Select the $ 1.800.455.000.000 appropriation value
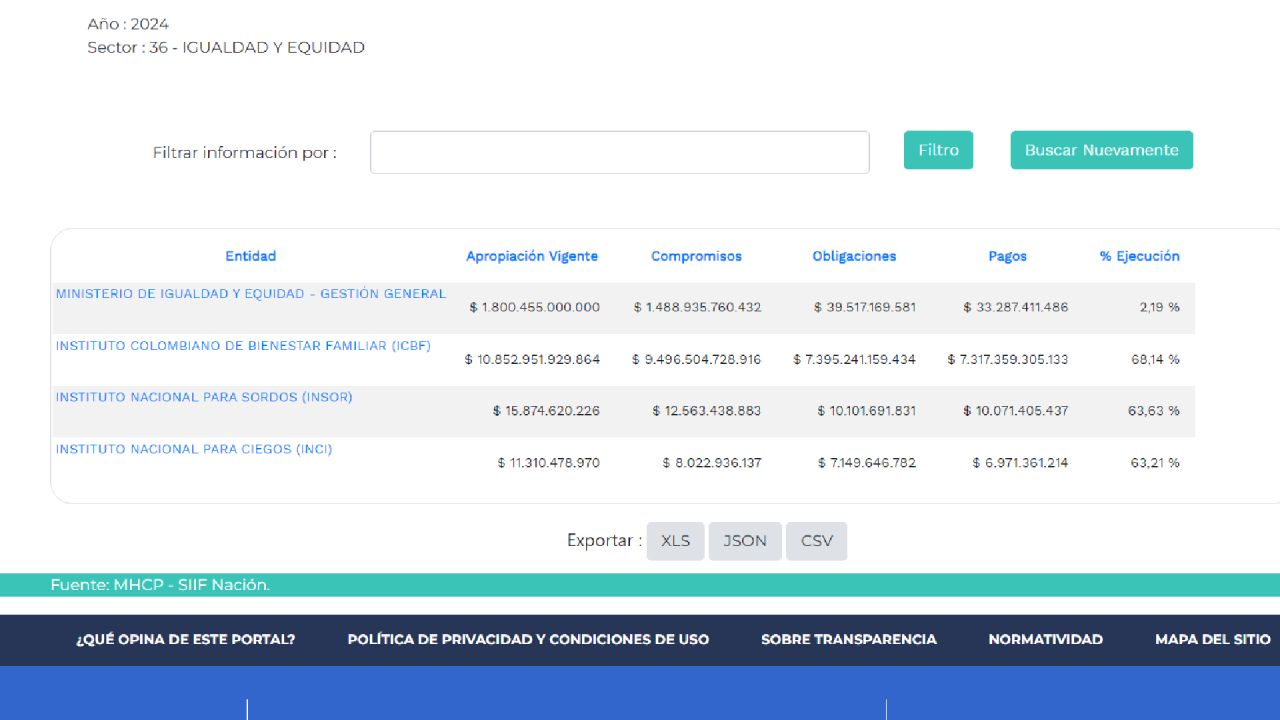This screenshot has height=720, width=1280. [535, 307]
